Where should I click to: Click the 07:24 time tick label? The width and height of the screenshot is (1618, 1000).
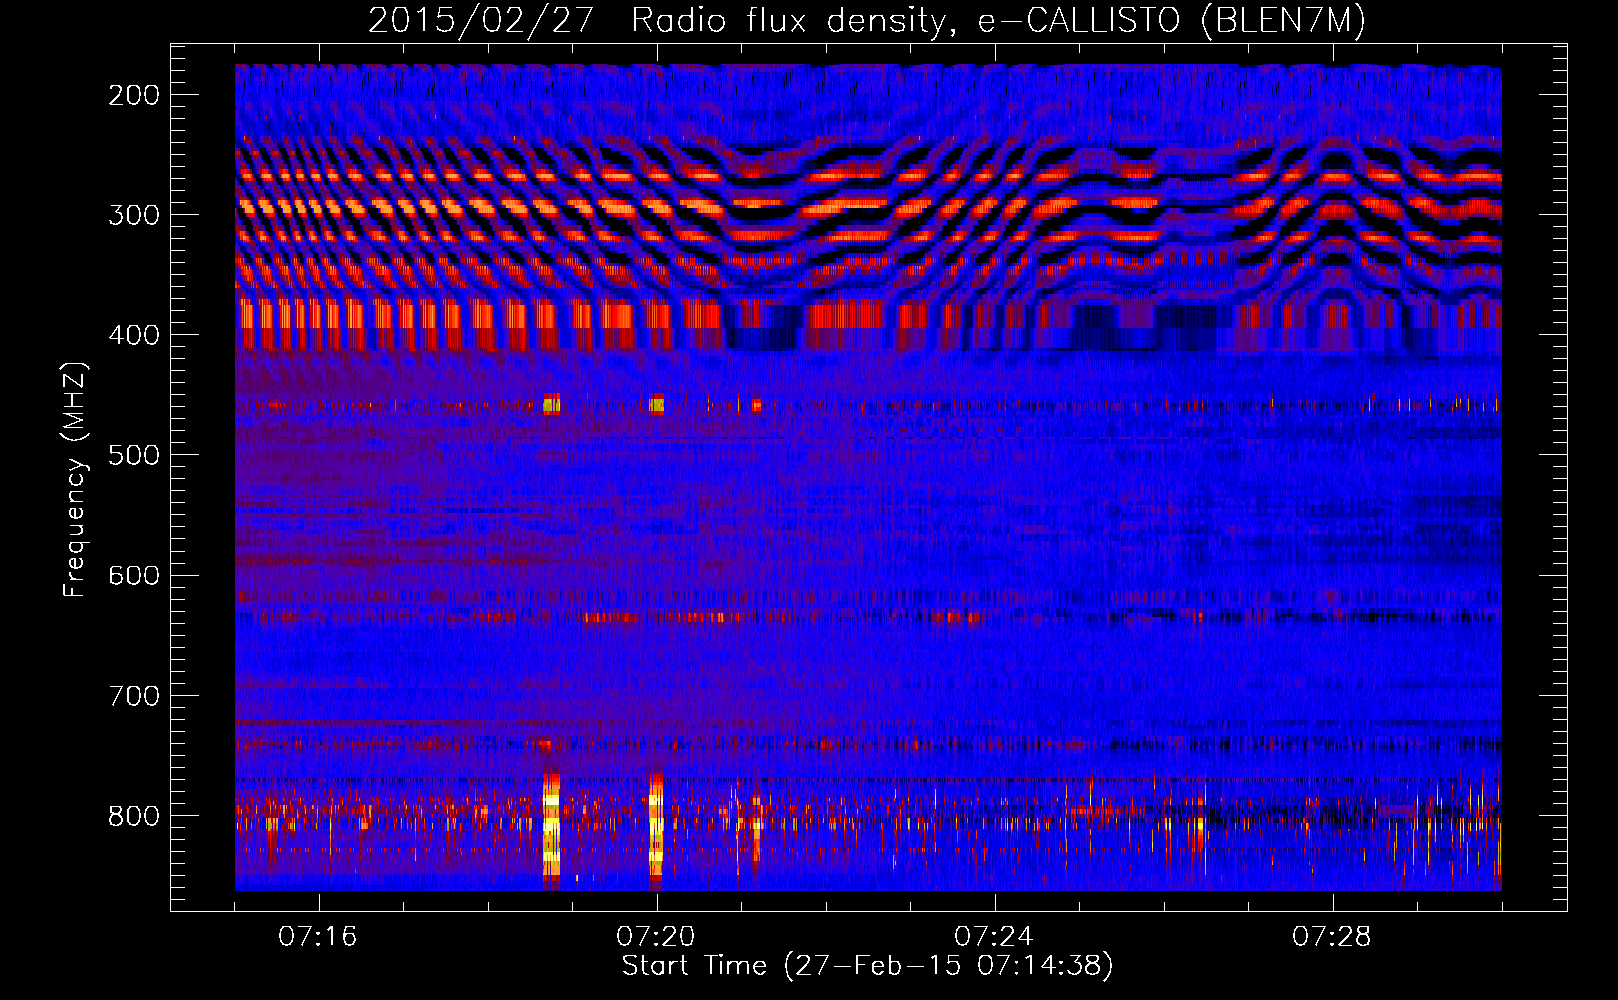(x=994, y=937)
